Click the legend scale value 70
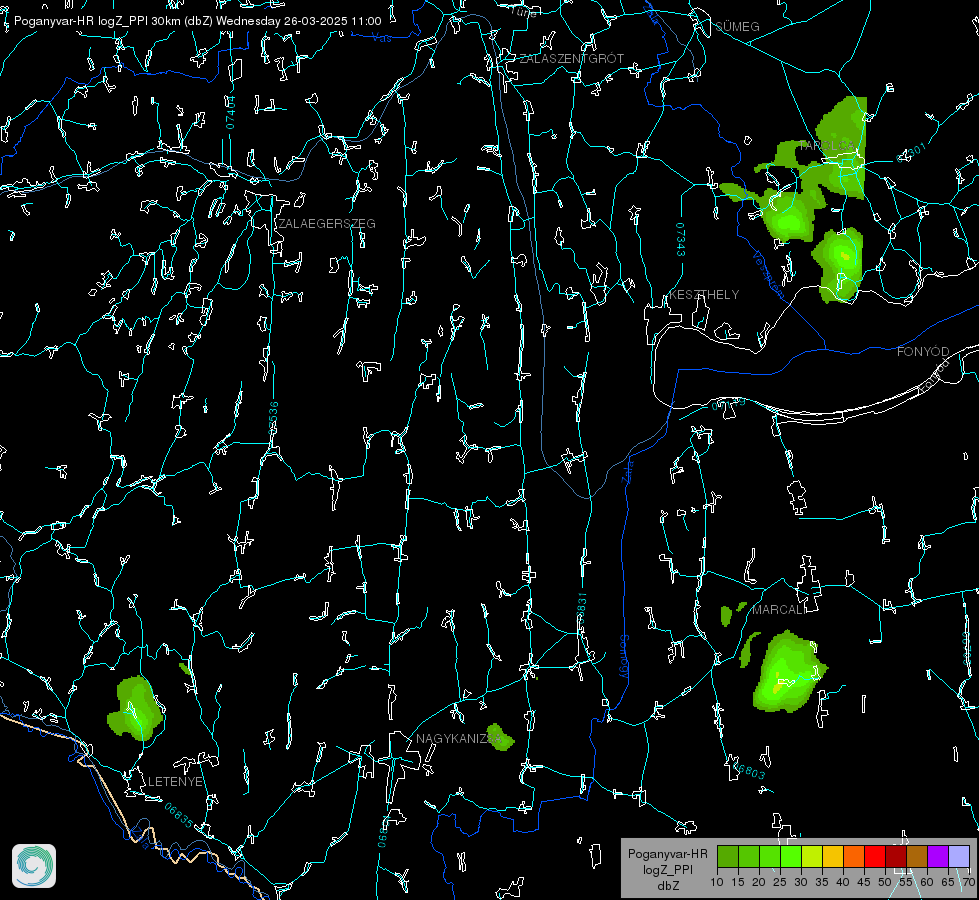The height and width of the screenshot is (900, 979). point(969,883)
